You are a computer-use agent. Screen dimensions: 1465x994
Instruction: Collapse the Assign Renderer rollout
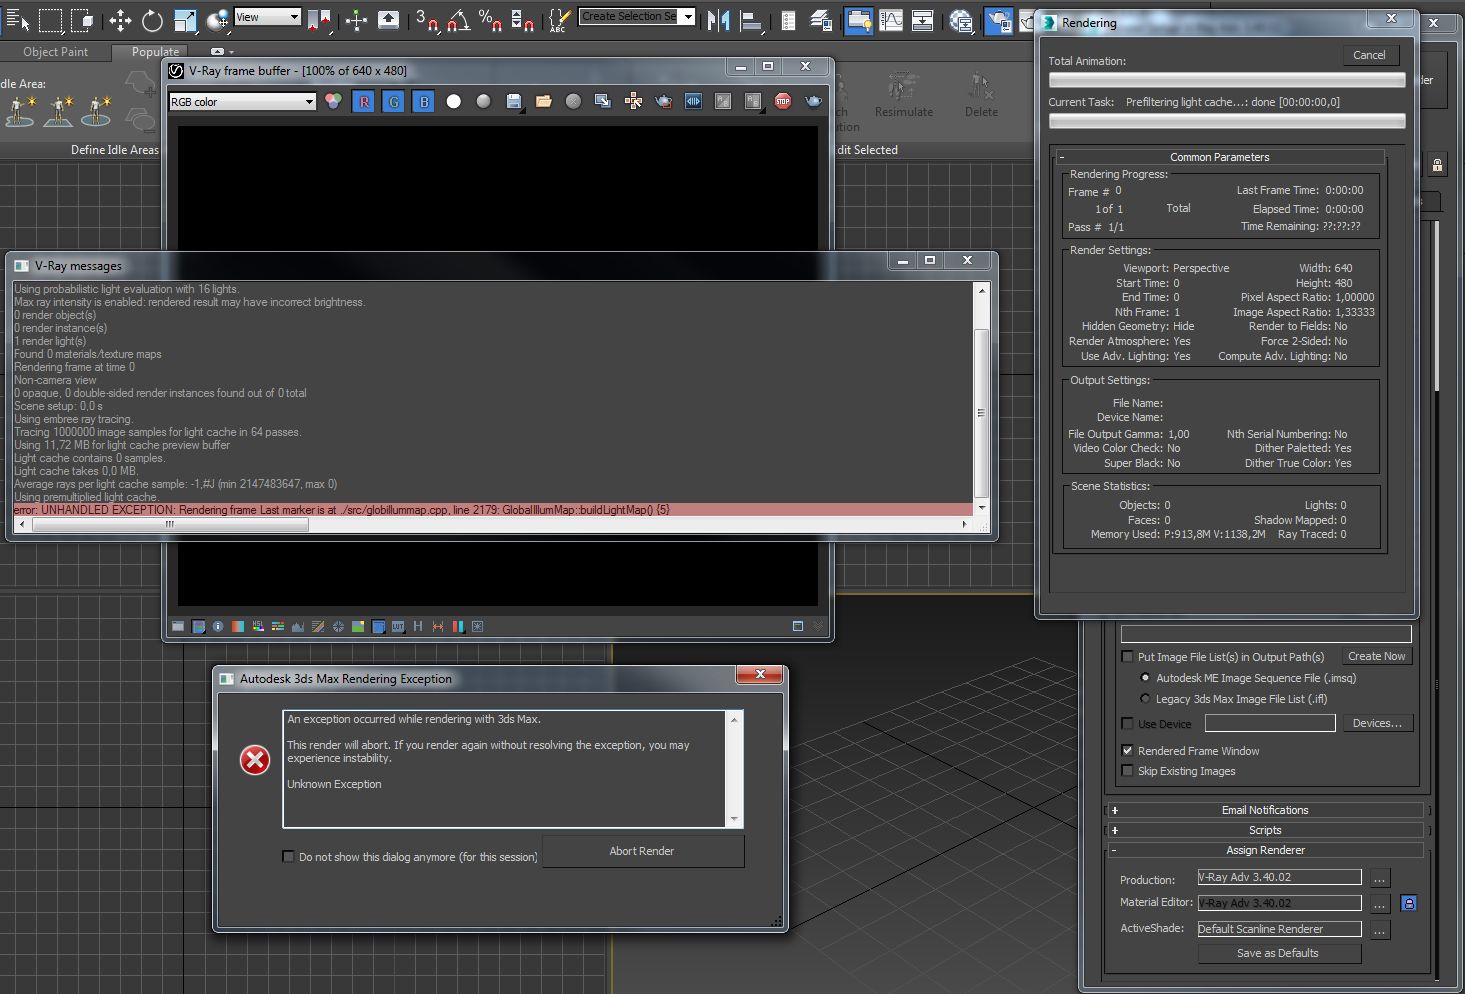point(1265,850)
